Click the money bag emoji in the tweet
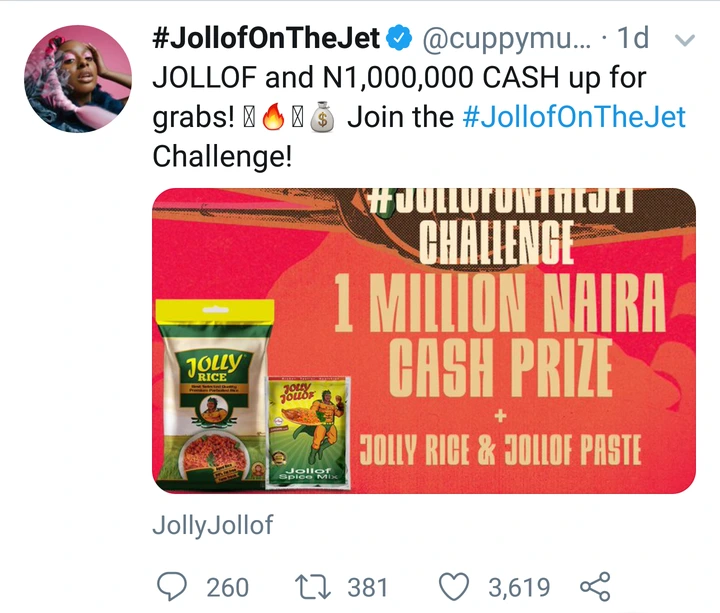The height and width of the screenshot is (613, 720). pyautogui.click(x=320, y=119)
